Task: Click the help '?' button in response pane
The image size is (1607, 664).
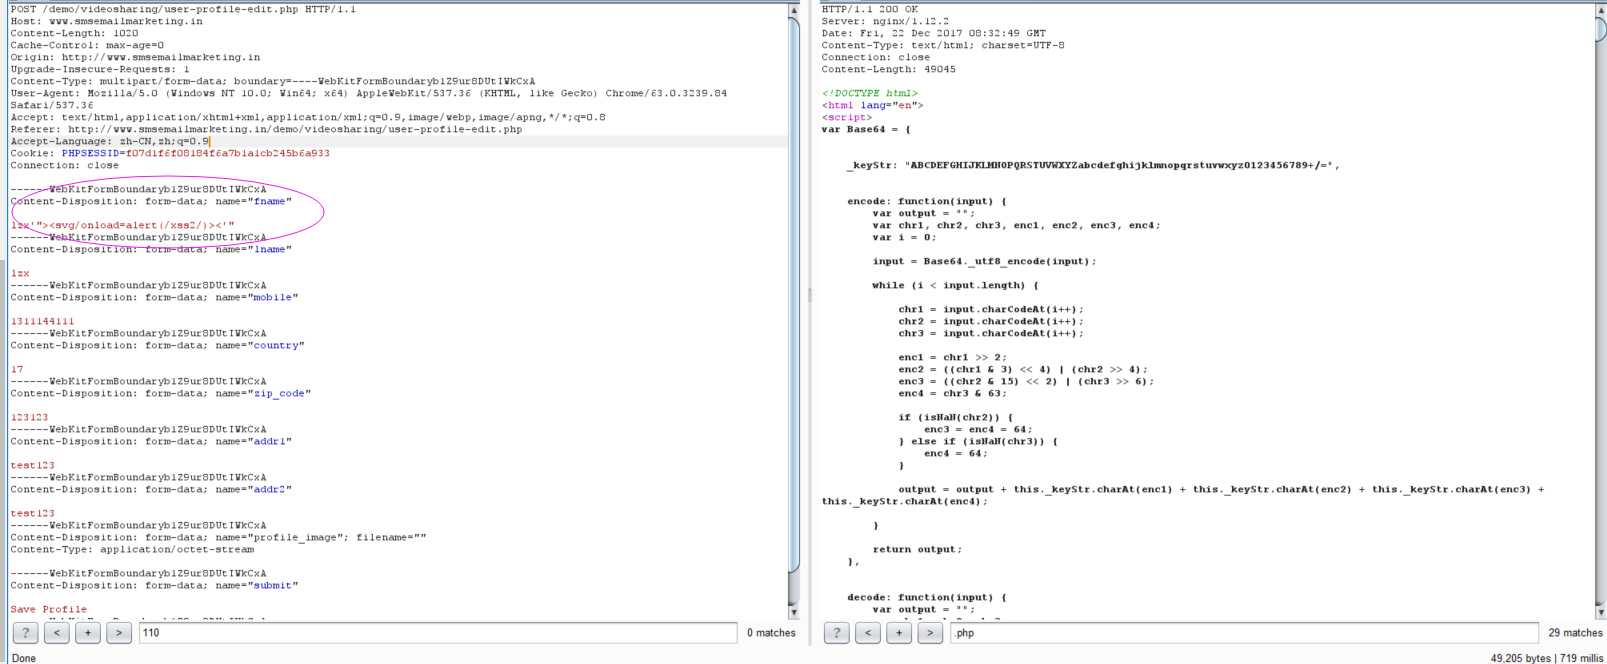Action: click(x=836, y=633)
